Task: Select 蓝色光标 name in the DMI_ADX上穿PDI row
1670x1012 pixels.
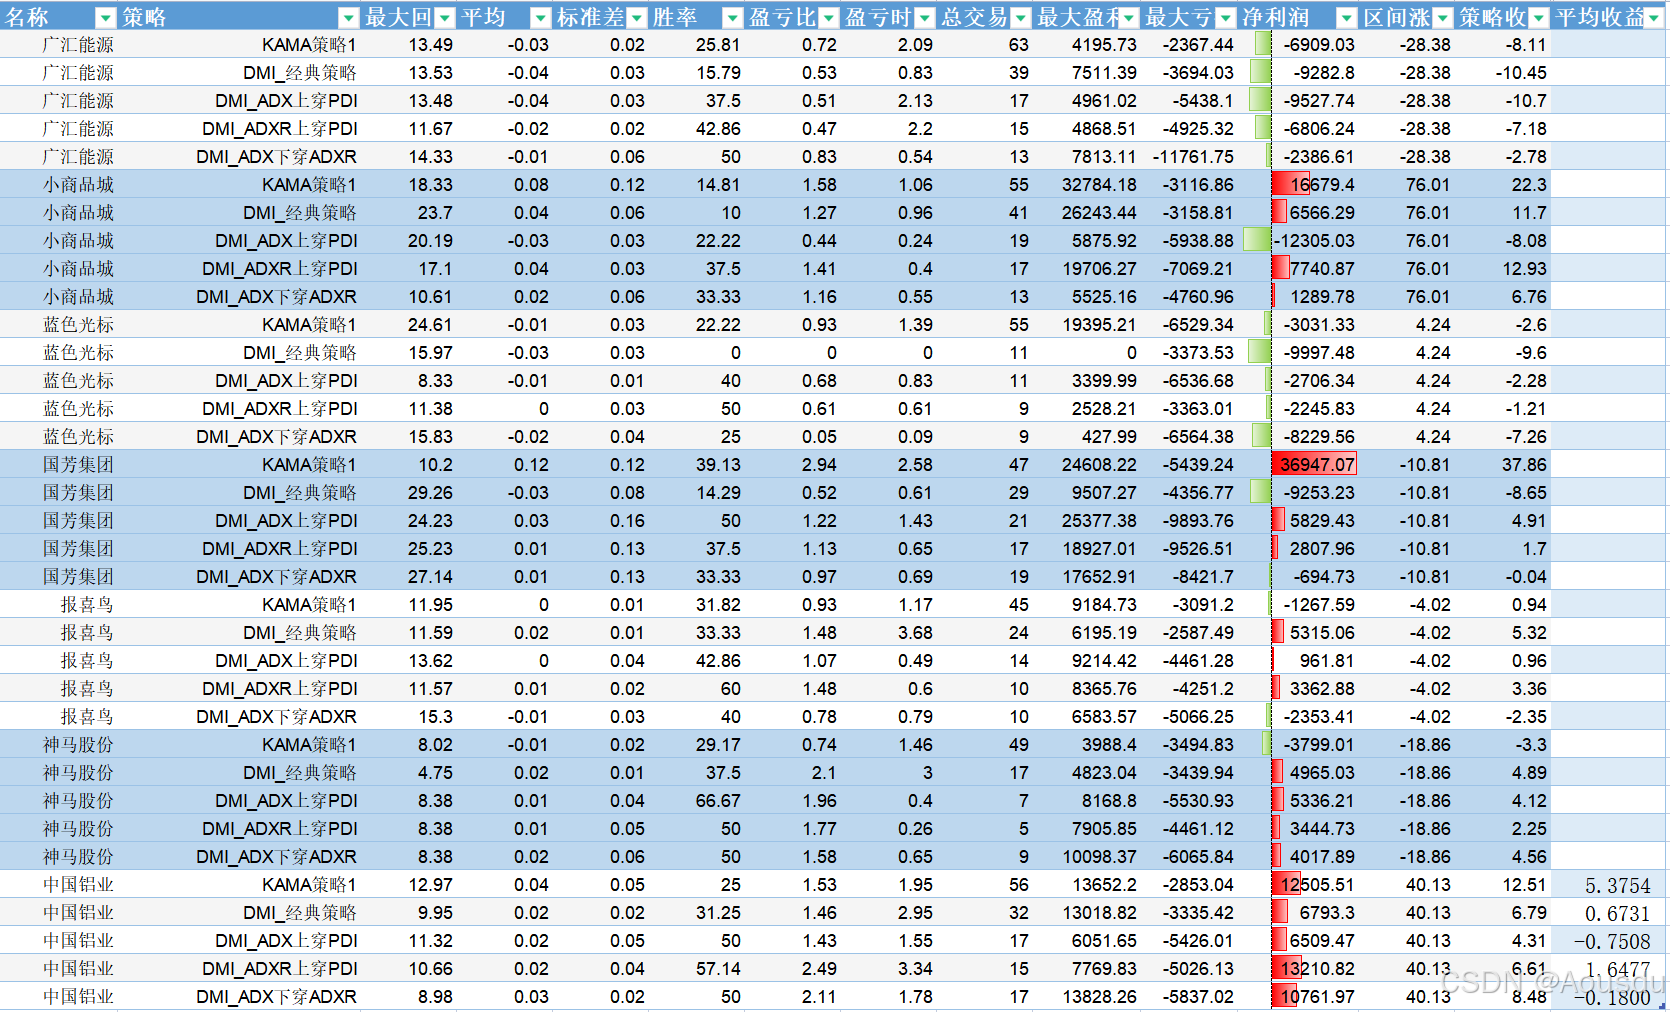Action: (x=59, y=381)
